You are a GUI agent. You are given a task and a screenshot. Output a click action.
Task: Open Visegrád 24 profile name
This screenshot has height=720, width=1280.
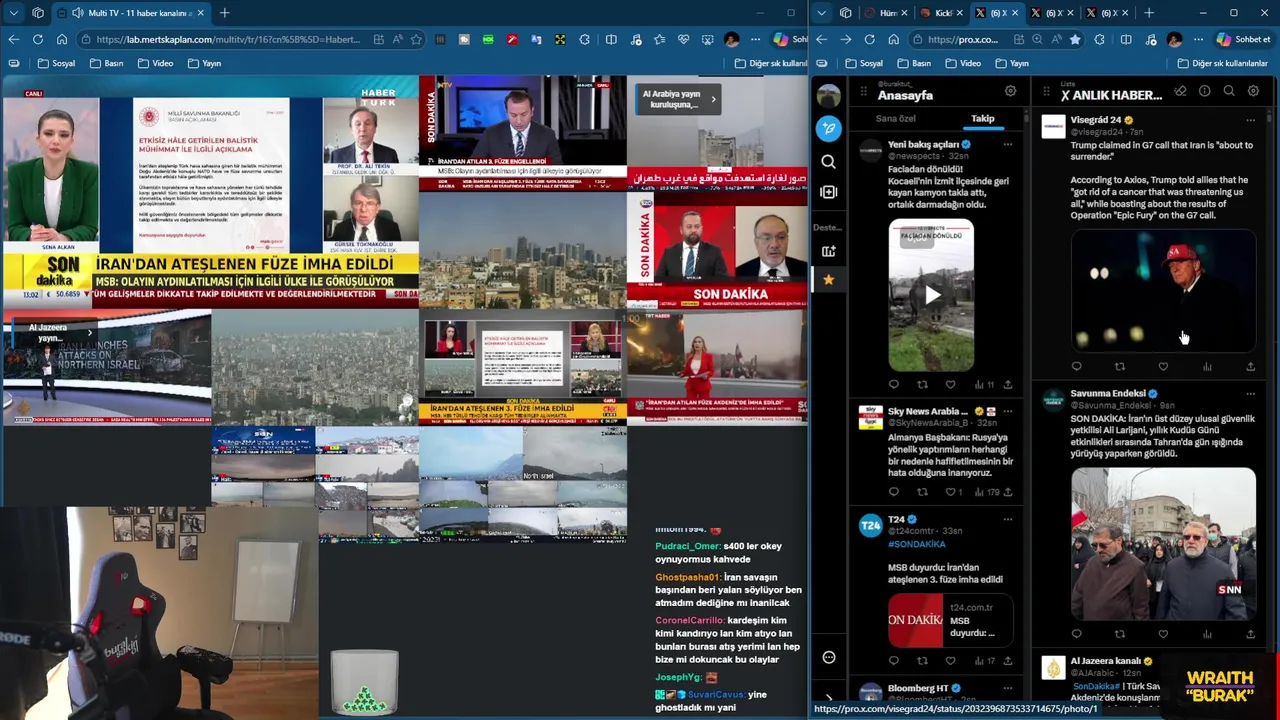click(1095, 120)
